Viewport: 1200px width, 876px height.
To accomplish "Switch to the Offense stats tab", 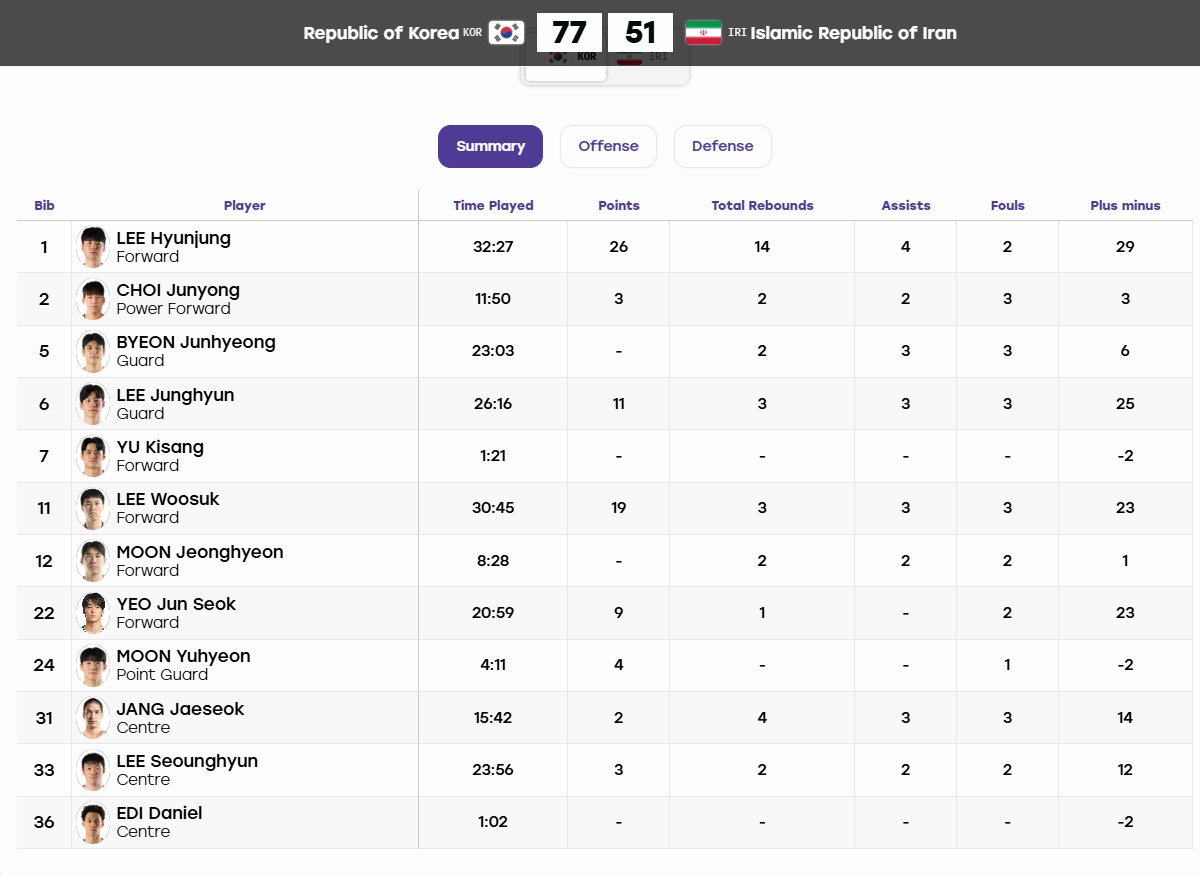I will [608, 146].
